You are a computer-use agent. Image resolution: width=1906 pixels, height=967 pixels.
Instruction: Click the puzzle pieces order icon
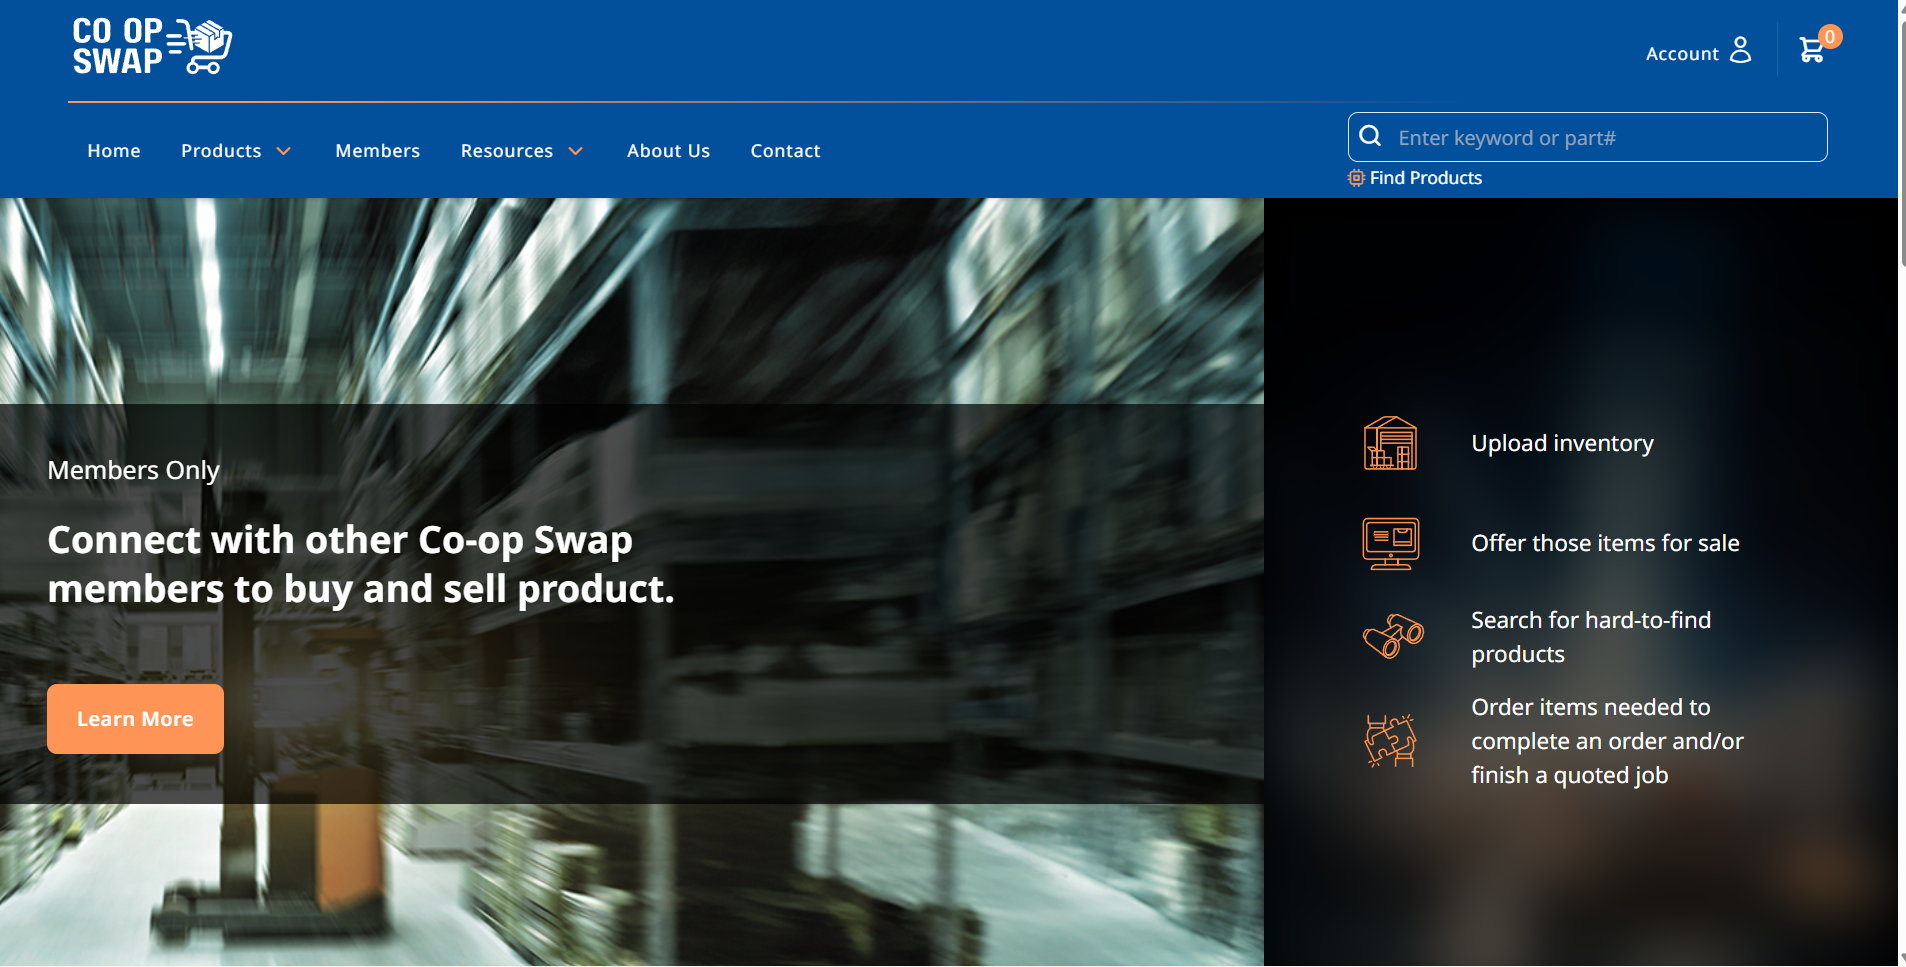point(1390,741)
